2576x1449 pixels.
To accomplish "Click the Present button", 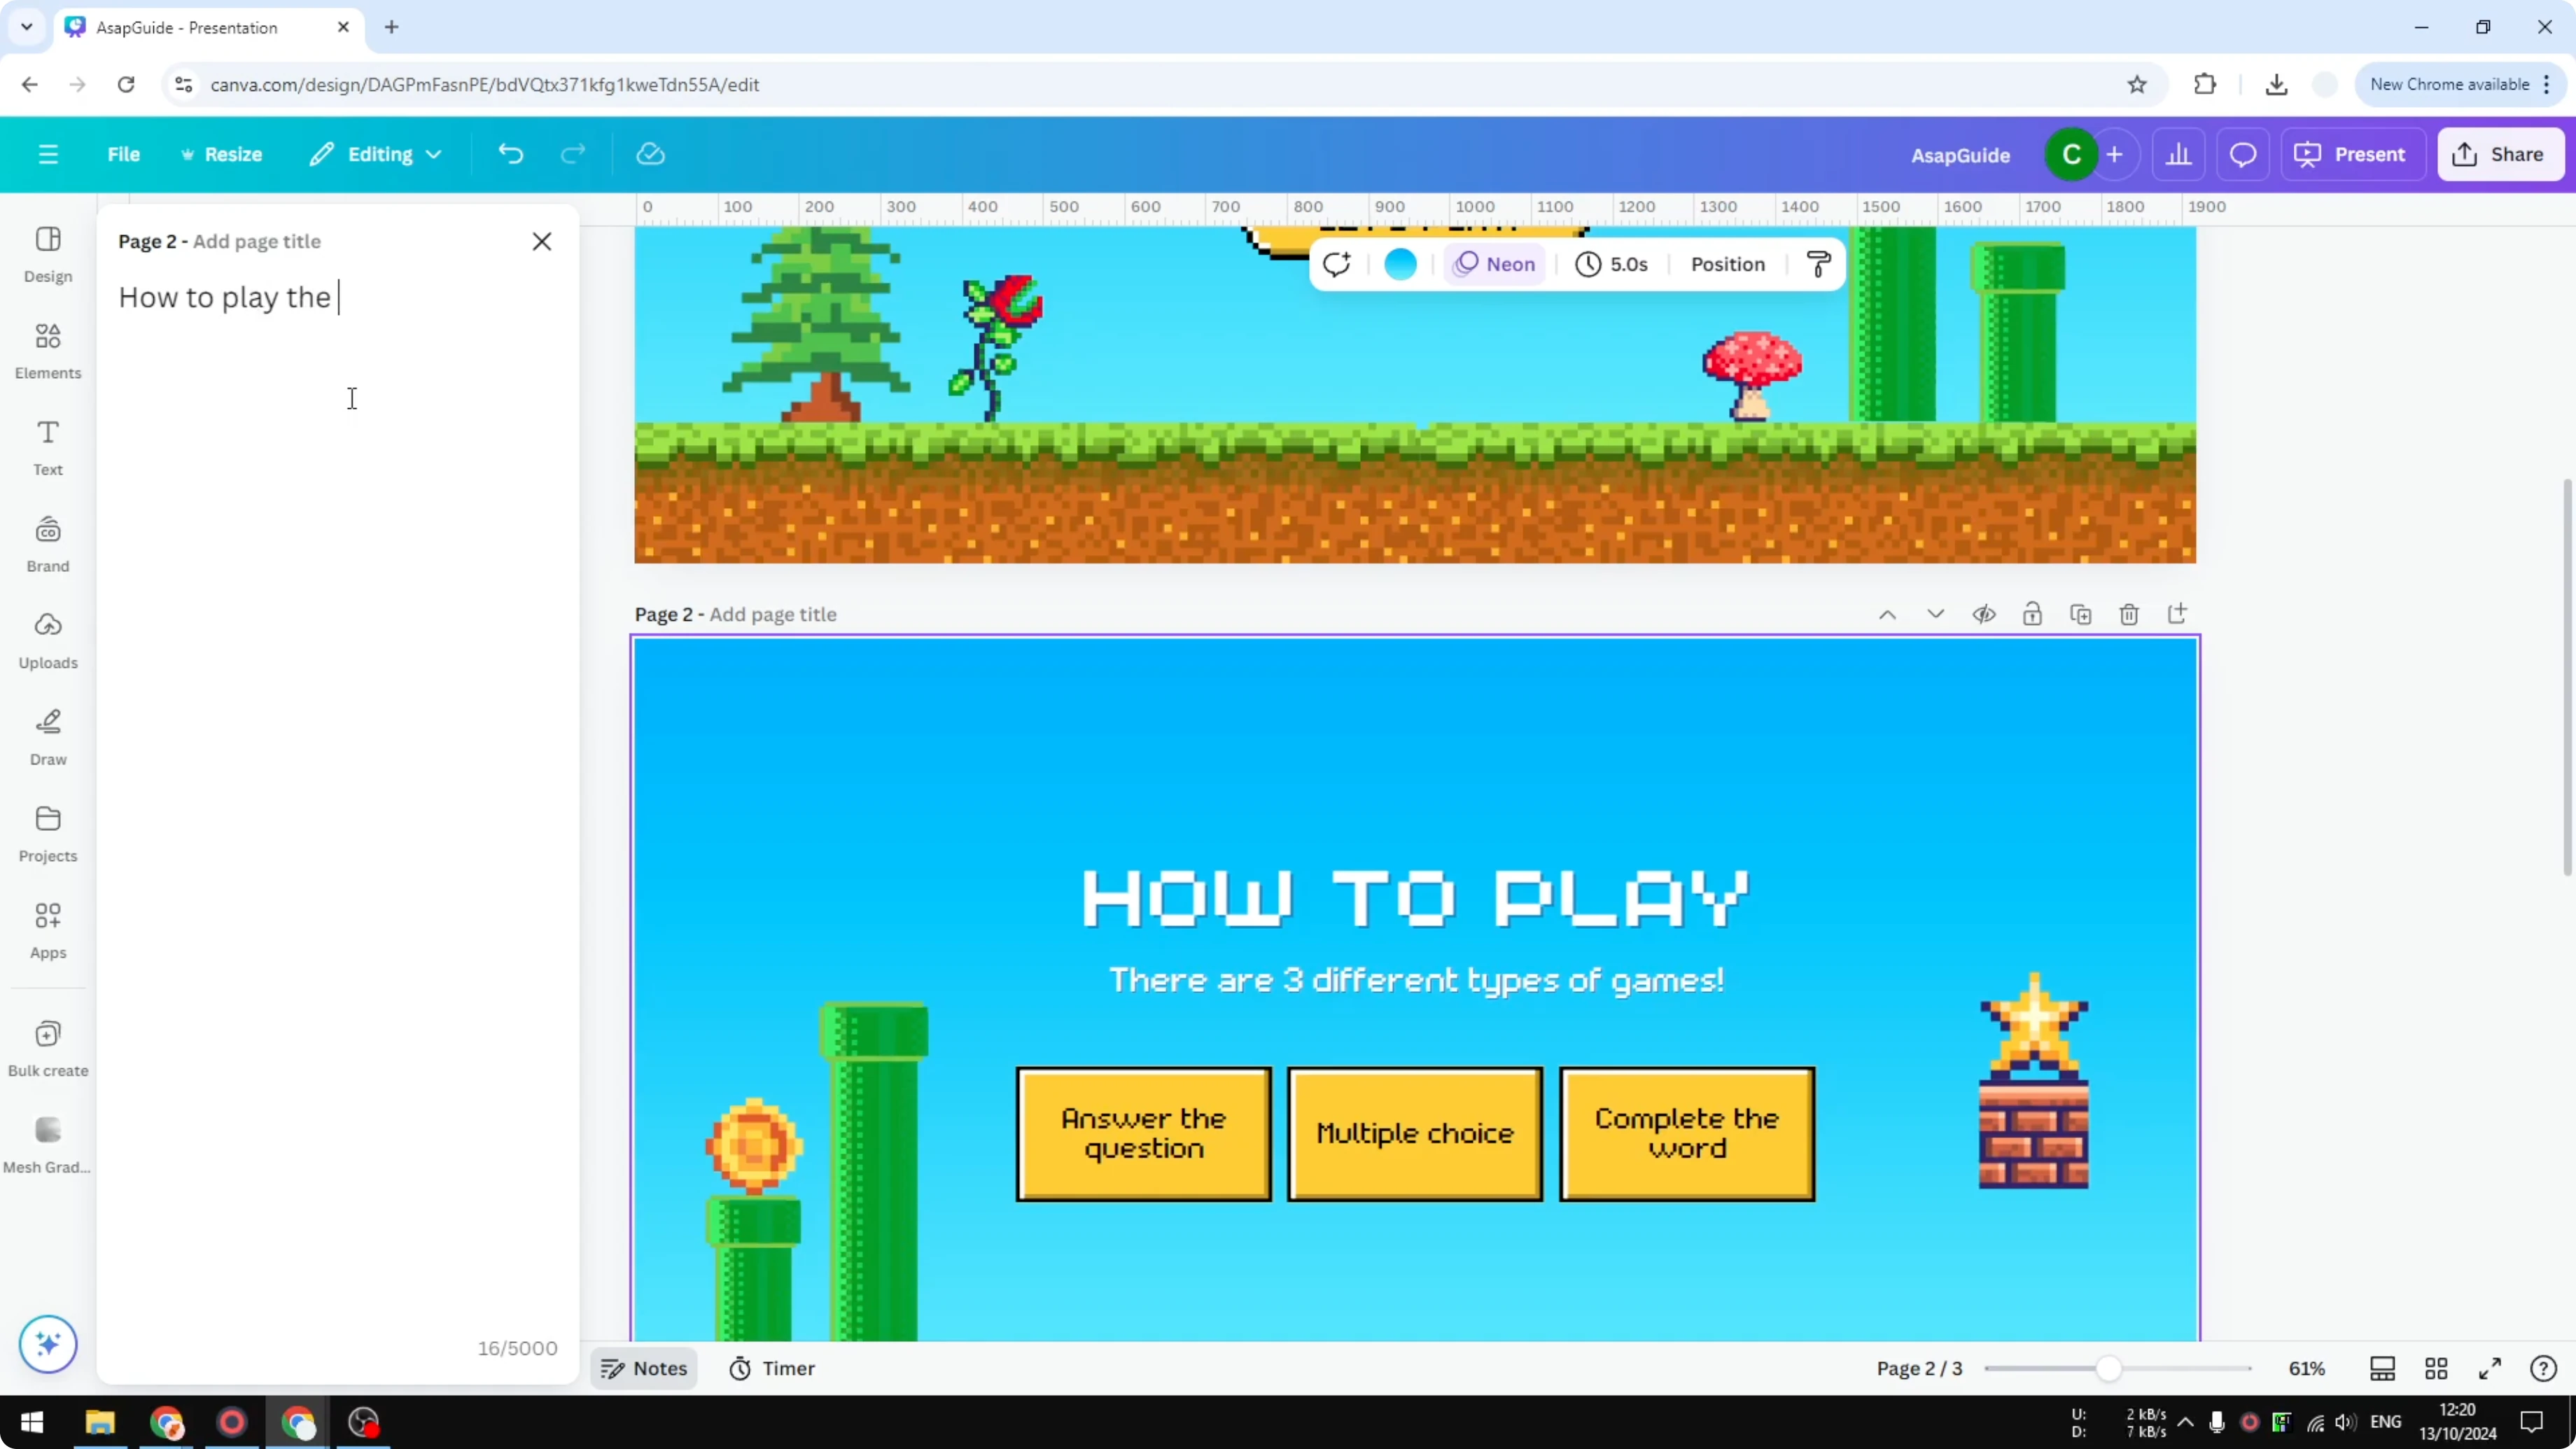I will click(2353, 154).
